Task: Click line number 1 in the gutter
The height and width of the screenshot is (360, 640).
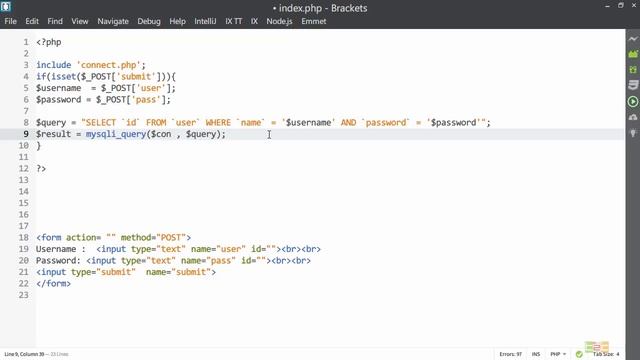Action: (x=26, y=42)
